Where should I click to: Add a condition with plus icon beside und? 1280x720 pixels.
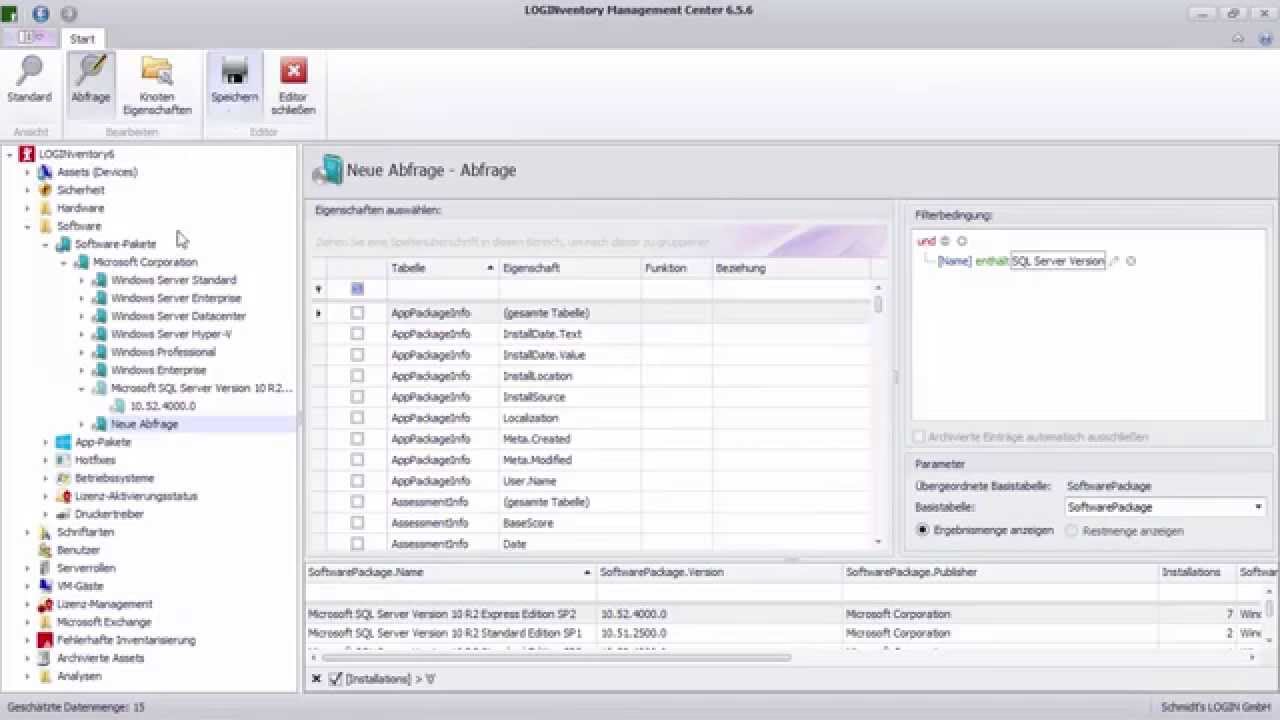point(945,241)
